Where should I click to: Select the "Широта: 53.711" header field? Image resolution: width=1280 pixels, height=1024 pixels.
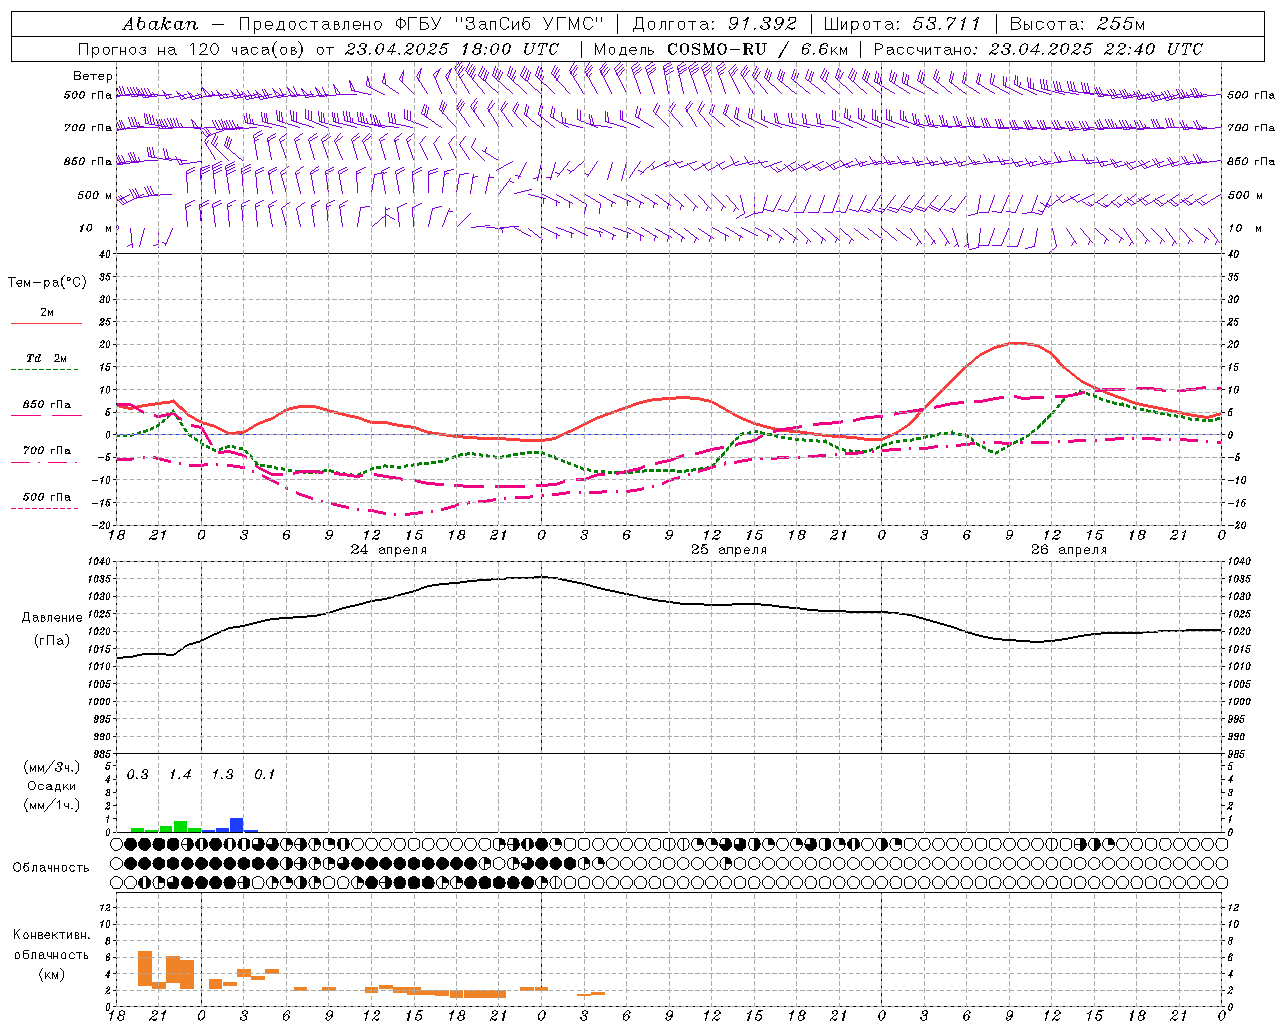point(902,24)
